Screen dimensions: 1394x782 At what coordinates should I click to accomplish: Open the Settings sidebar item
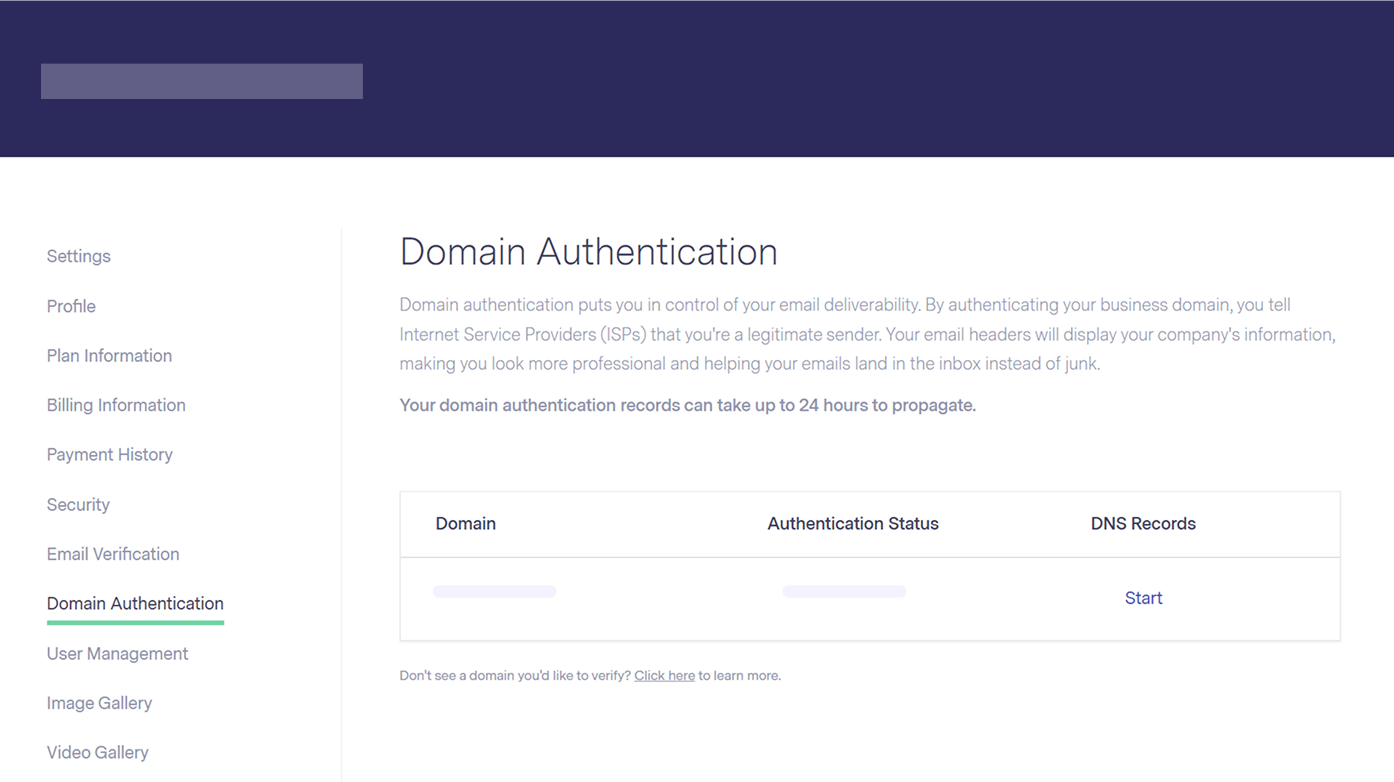[78, 256]
